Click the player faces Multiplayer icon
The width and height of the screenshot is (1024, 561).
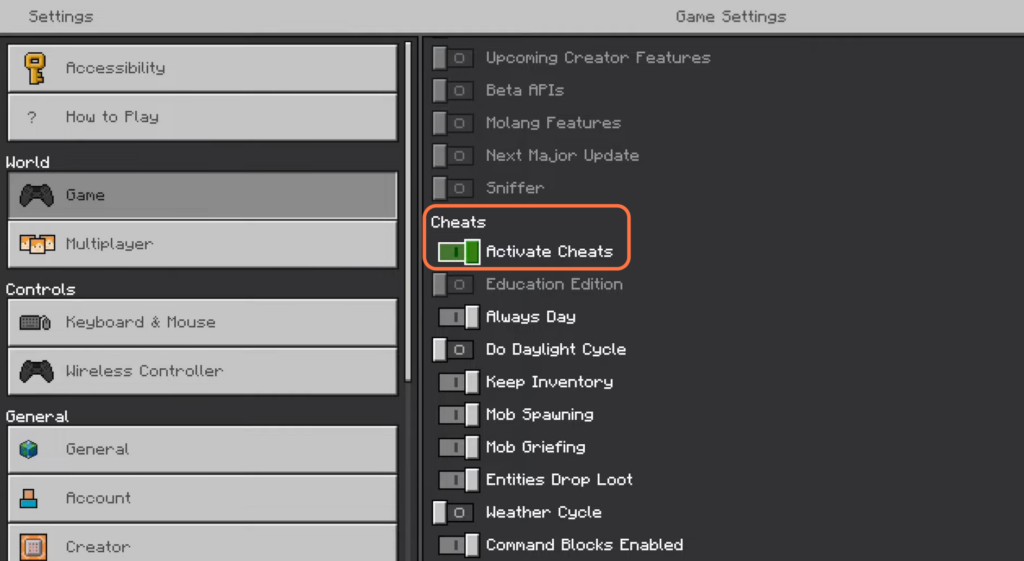pyautogui.click(x=37, y=244)
